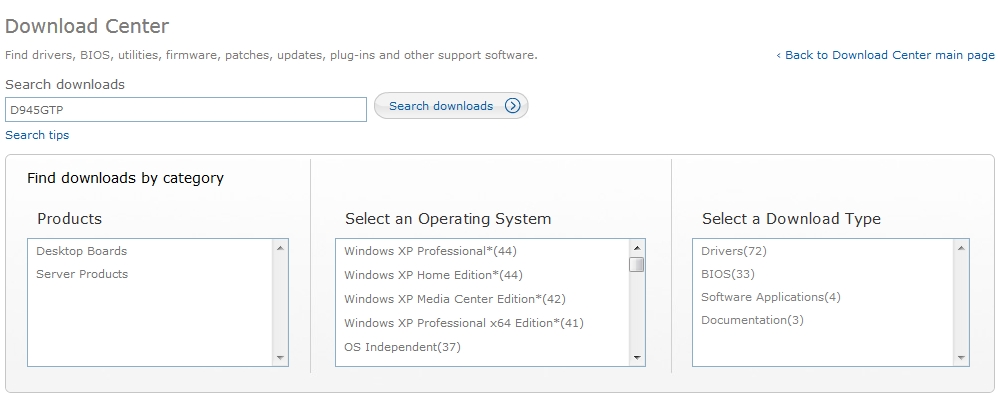Choose BIOS(33) download type
Image resolution: width=998 pixels, height=404 pixels.
728,274
